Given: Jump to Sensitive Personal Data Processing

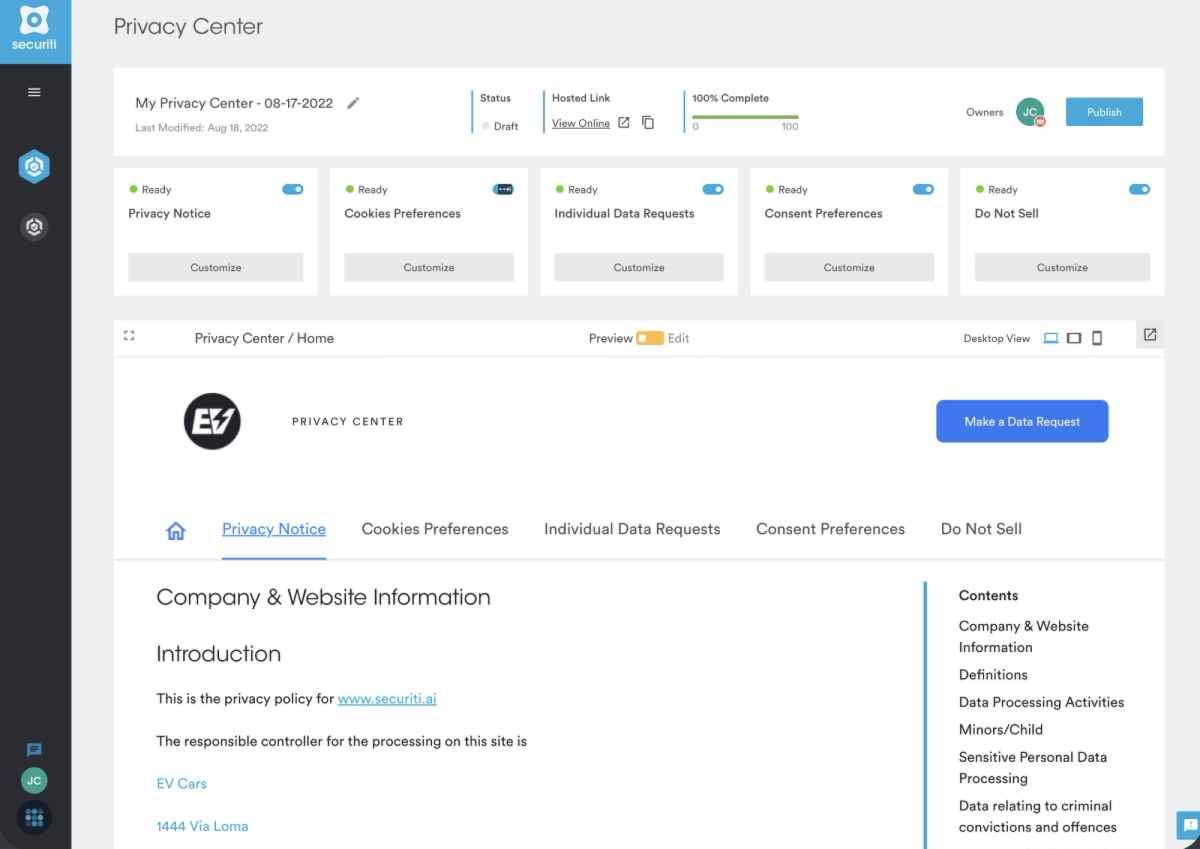Looking at the screenshot, I should (x=1033, y=767).
